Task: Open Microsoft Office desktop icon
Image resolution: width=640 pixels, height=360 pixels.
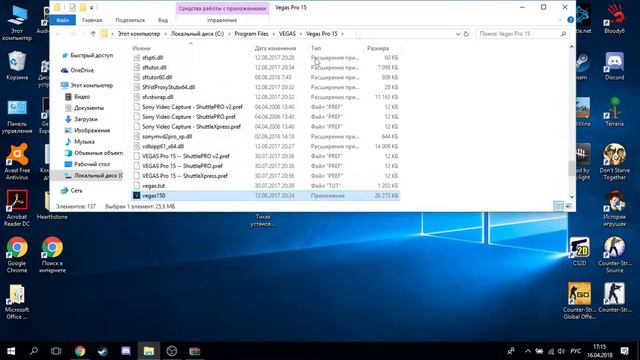Action: pyautogui.click(x=17, y=302)
